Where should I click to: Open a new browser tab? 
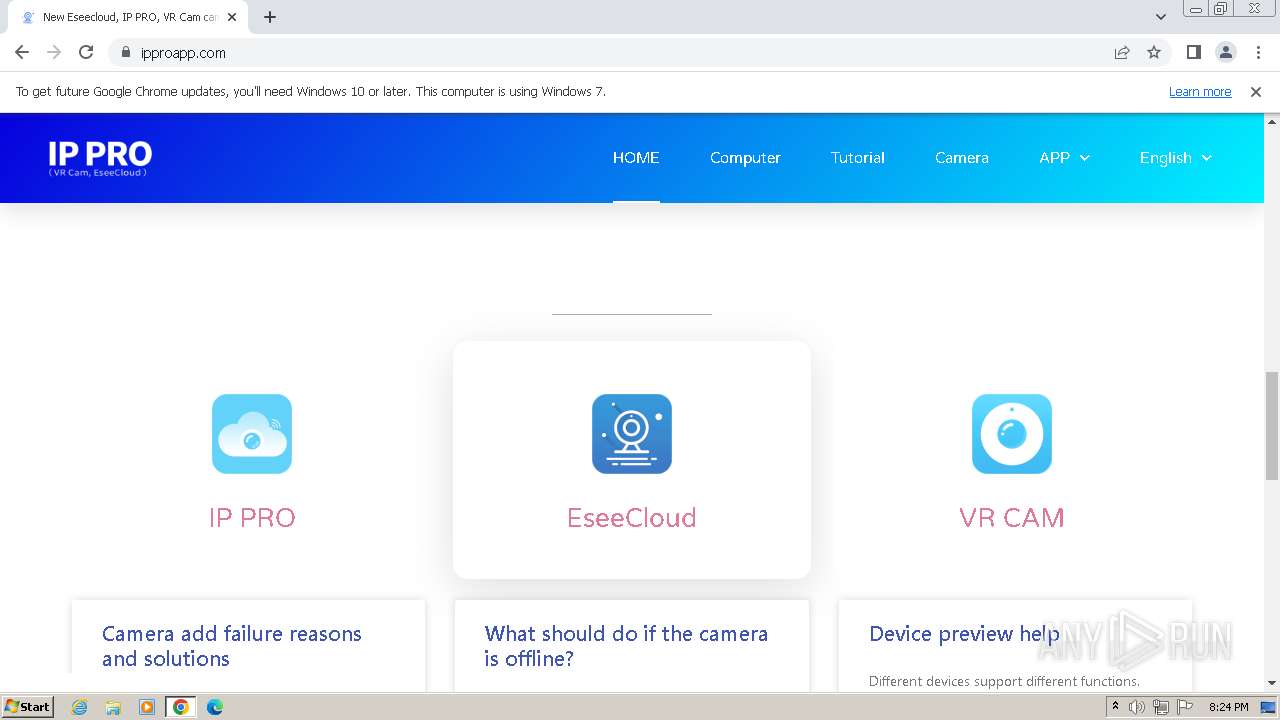pos(270,17)
